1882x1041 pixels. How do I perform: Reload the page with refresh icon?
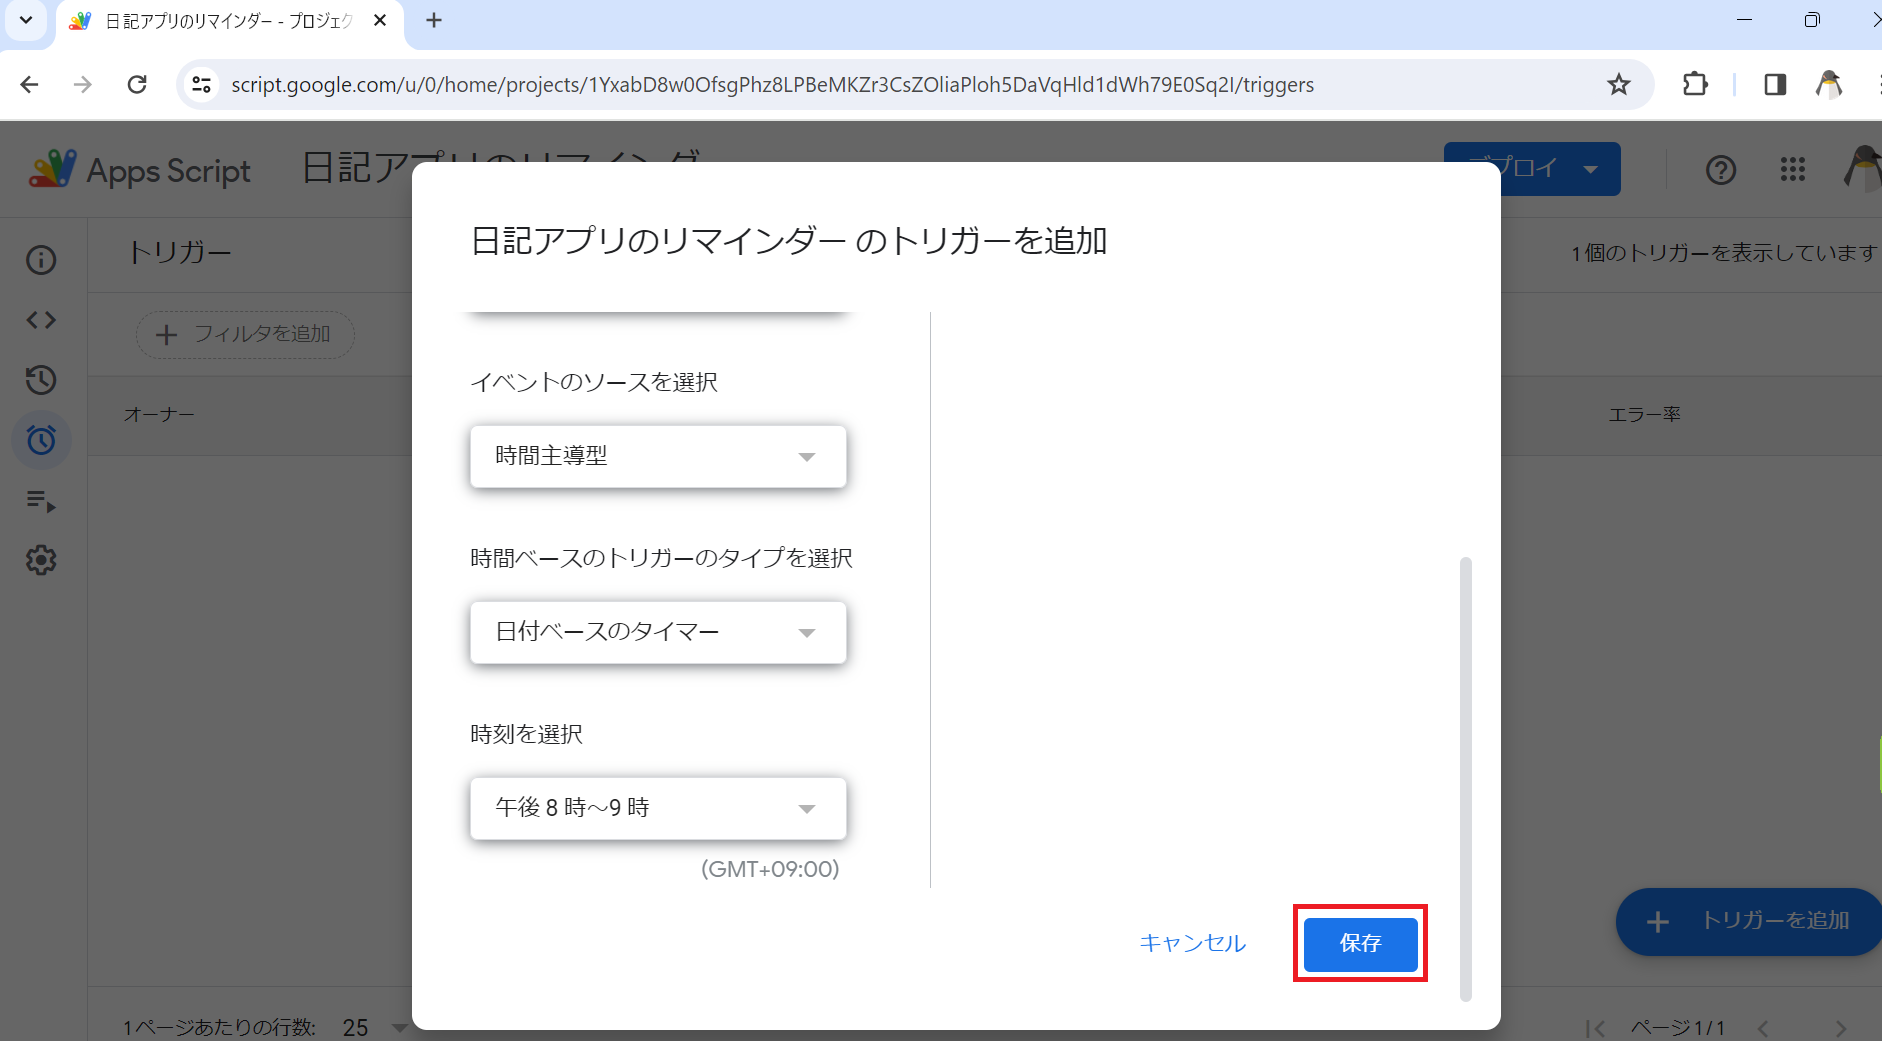pyautogui.click(x=137, y=85)
